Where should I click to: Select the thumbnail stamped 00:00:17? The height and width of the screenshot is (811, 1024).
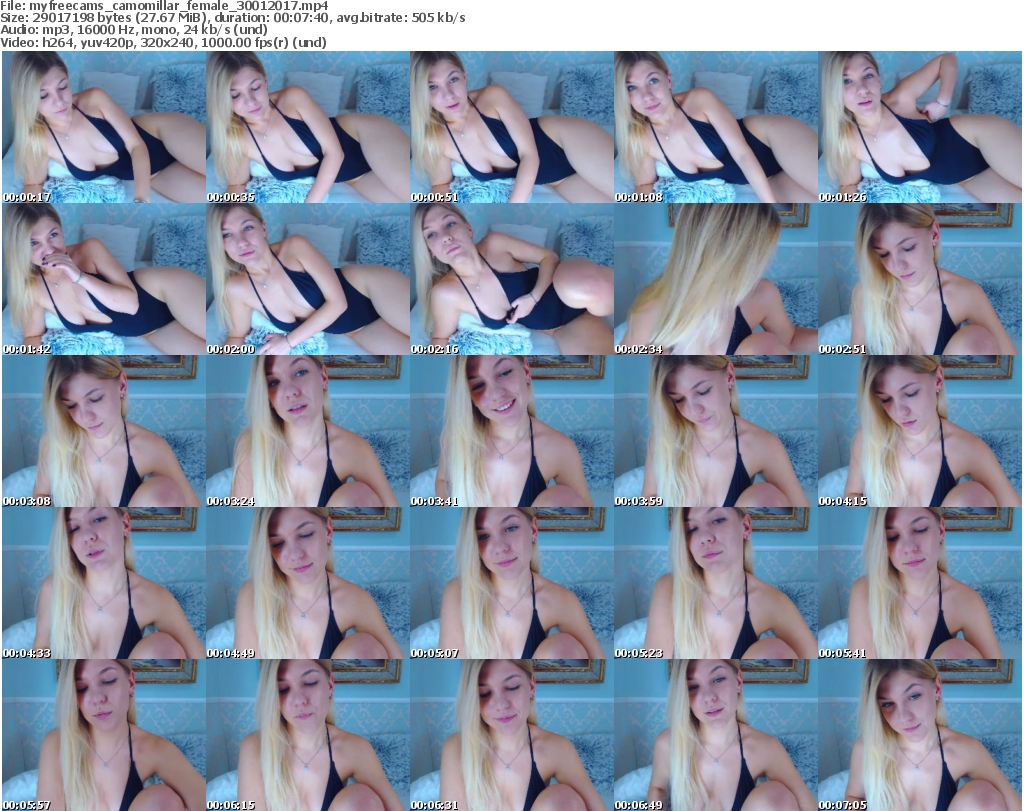104,127
